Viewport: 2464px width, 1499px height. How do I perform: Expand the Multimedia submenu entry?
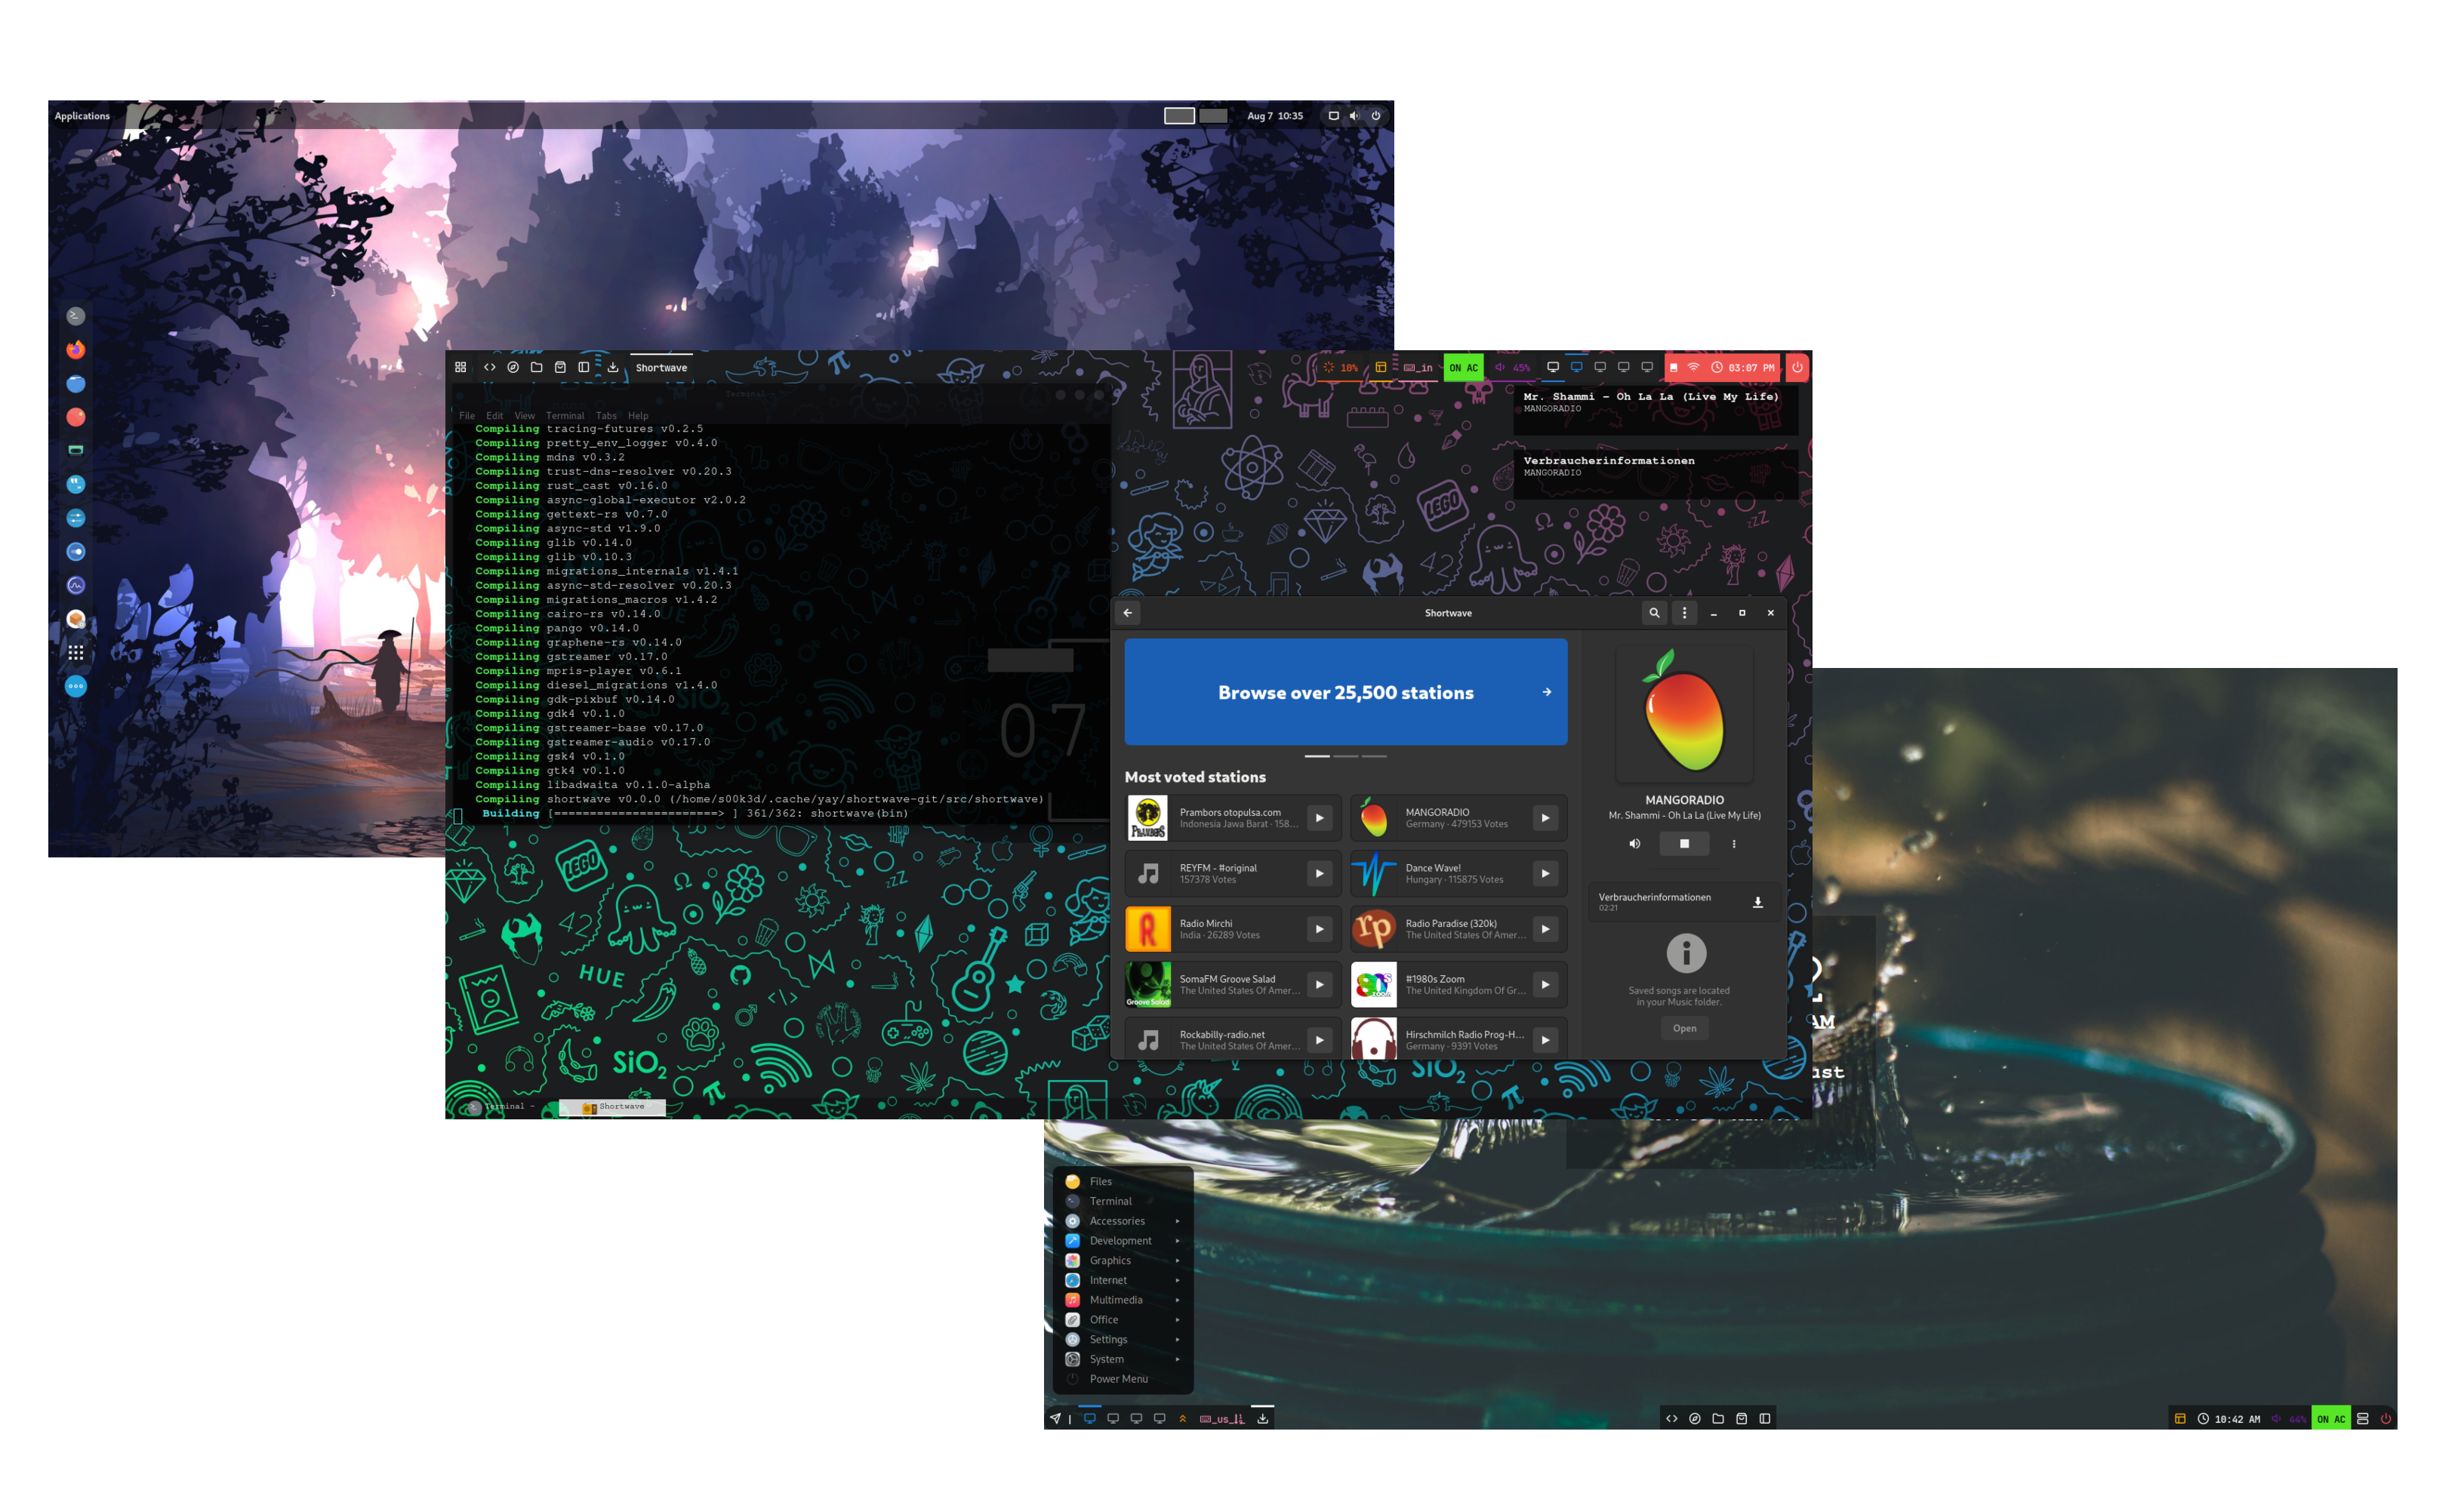pos(1114,1300)
